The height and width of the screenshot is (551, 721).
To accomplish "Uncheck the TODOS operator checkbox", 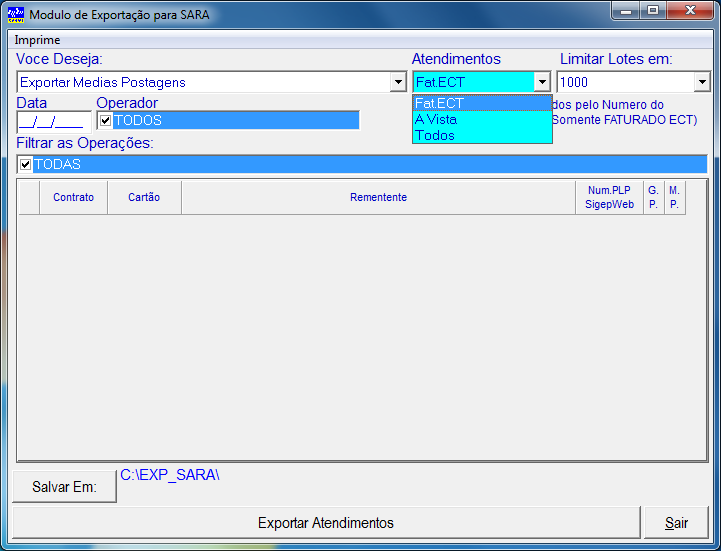I will pyautogui.click(x=105, y=121).
